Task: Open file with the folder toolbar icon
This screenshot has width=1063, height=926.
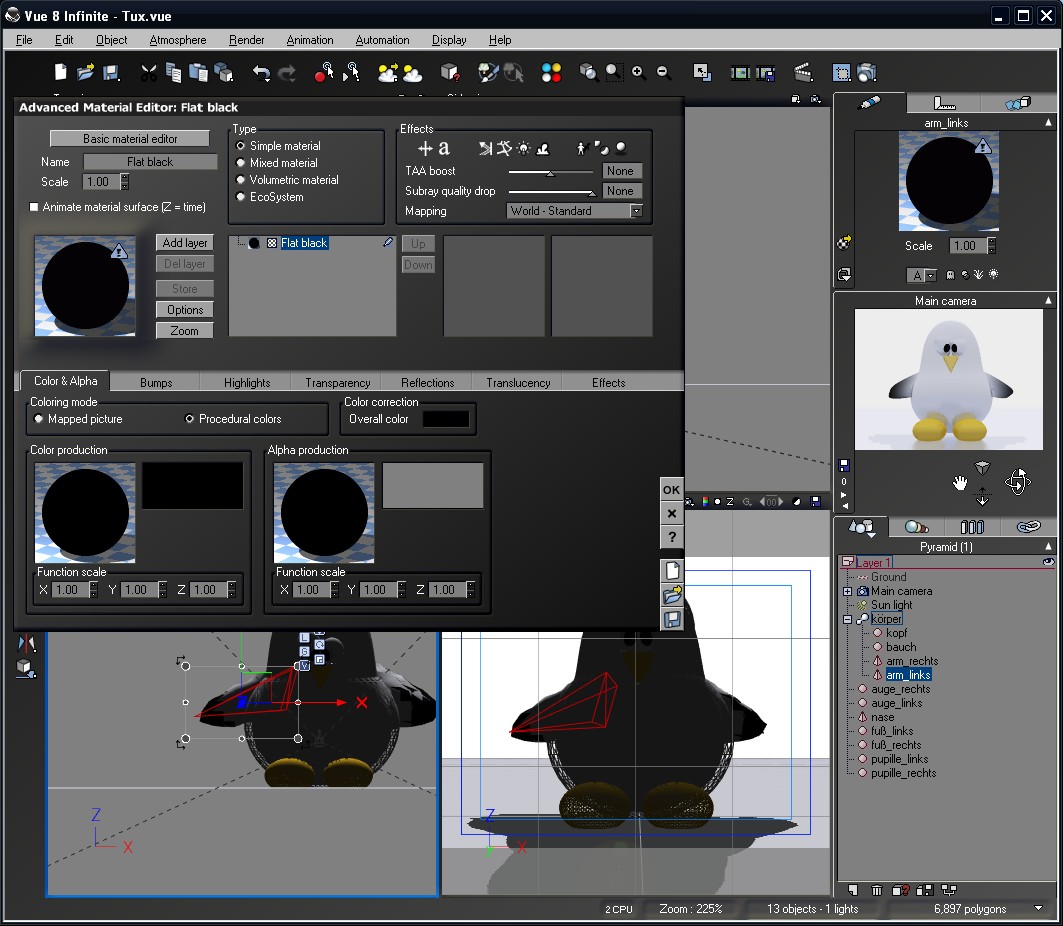Action: tap(86, 73)
